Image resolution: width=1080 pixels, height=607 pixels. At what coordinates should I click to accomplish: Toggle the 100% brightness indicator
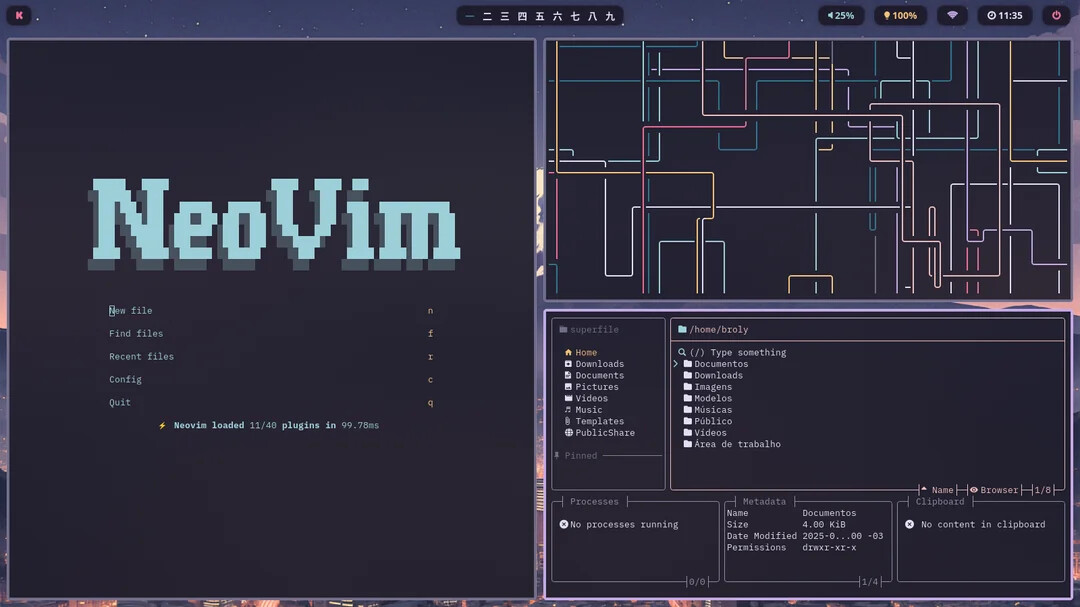click(899, 16)
